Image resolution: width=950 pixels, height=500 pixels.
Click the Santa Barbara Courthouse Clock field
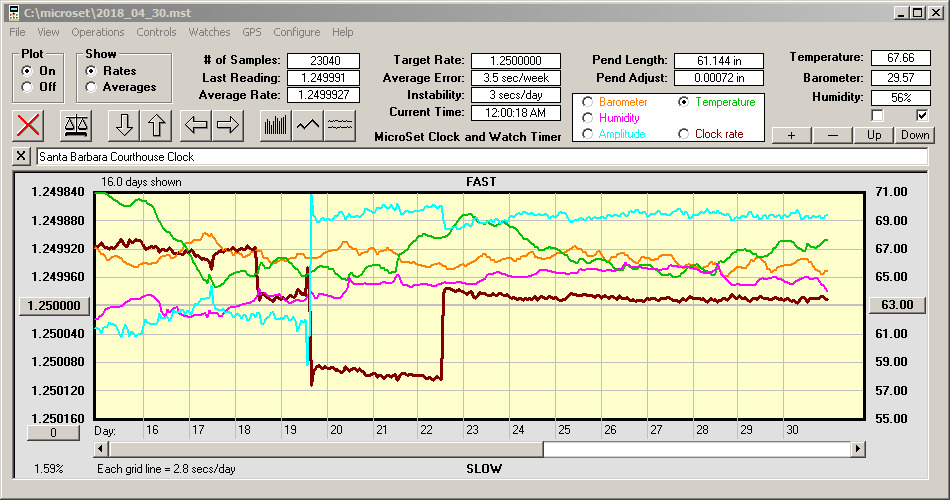[482, 157]
